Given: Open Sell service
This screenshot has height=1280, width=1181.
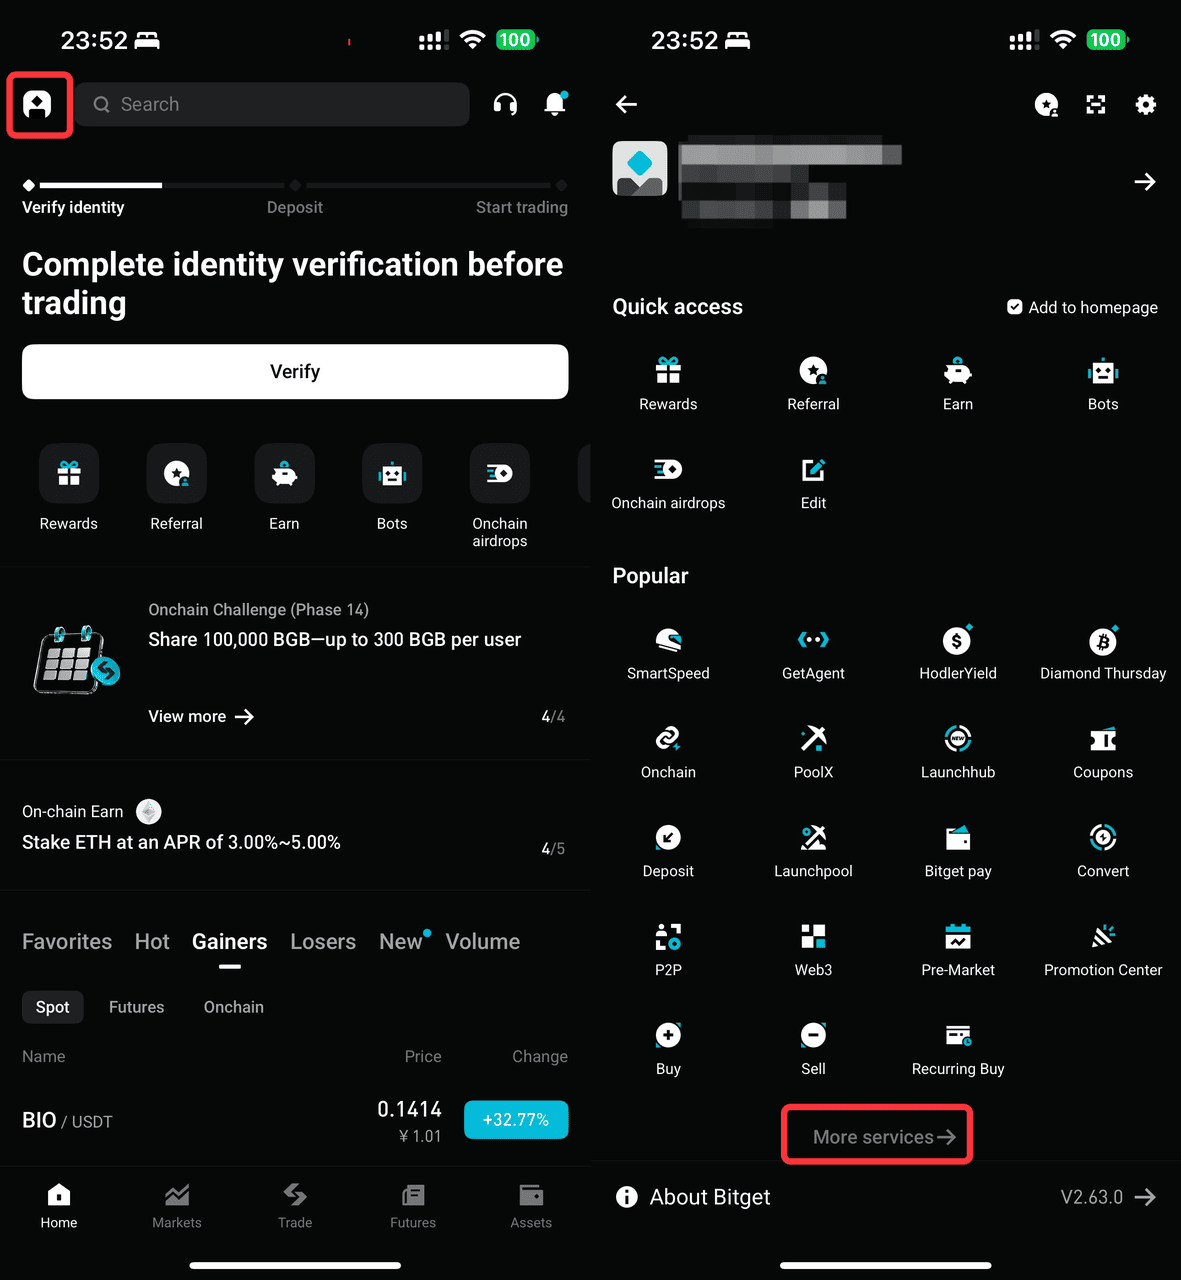Looking at the screenshot, I should coord(814,1048).
